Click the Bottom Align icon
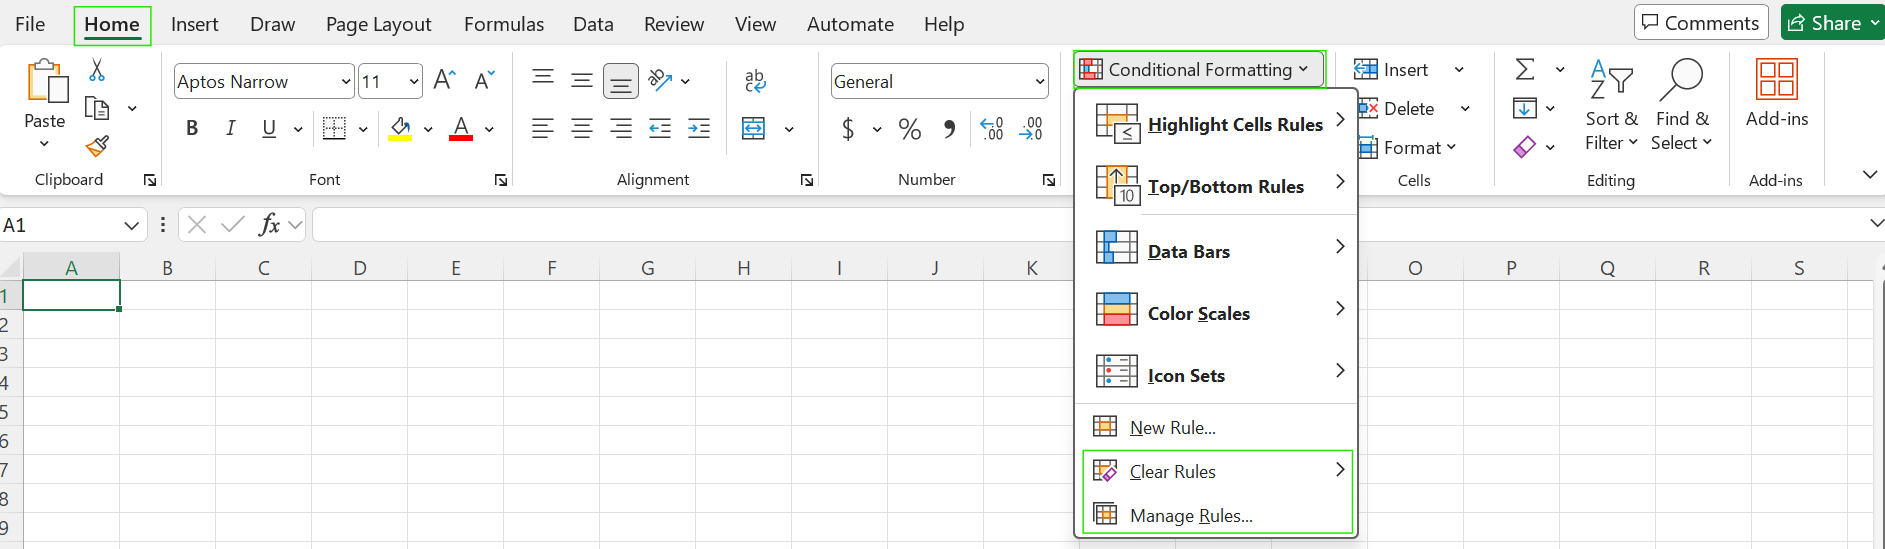Screen dimensions: 1885x549 pyautogui.click(x=621, y=82)
